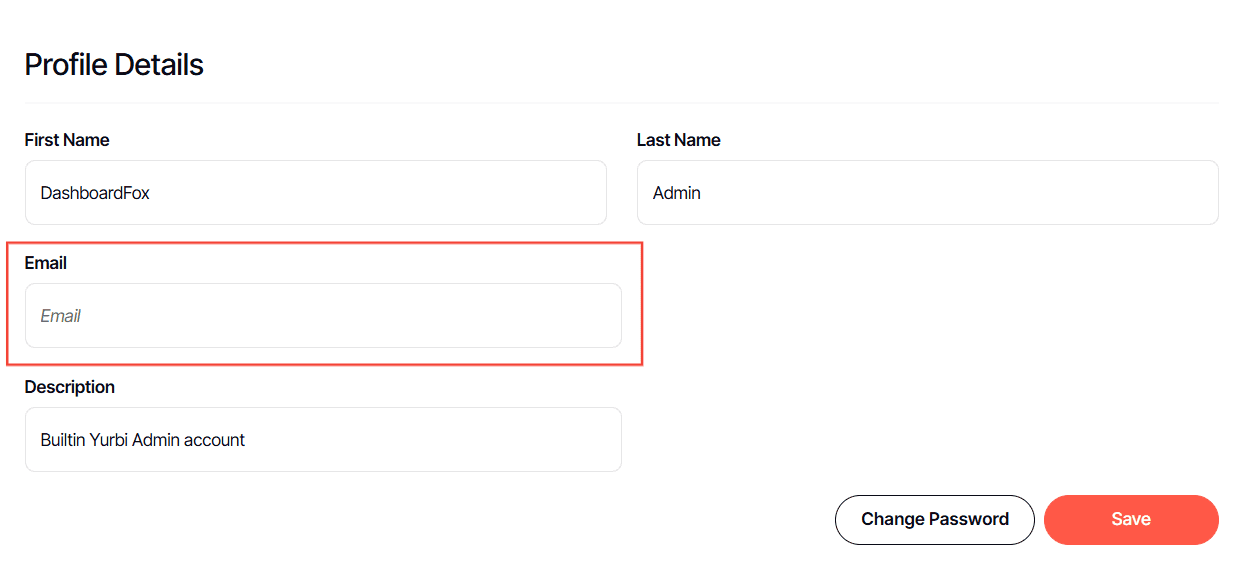Click the "First Name" field label
1252x561 pixels.
67,140
